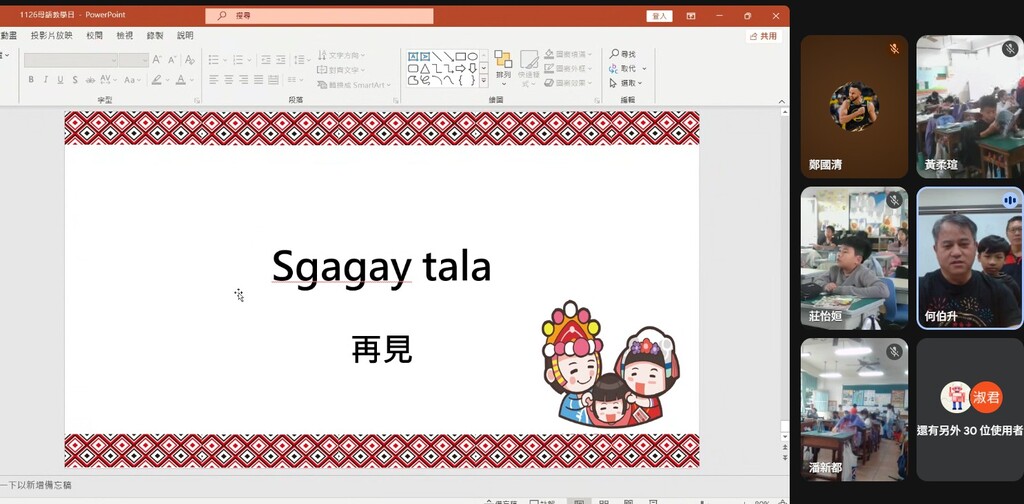The image size is (1024, 504).
Task: Open the Slide Show (投影片放映) tab
Action: (51, 35)
